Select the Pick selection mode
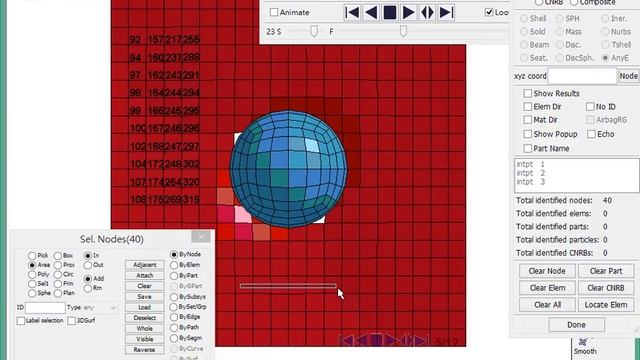640x360 pixels. tap(32, 256)
